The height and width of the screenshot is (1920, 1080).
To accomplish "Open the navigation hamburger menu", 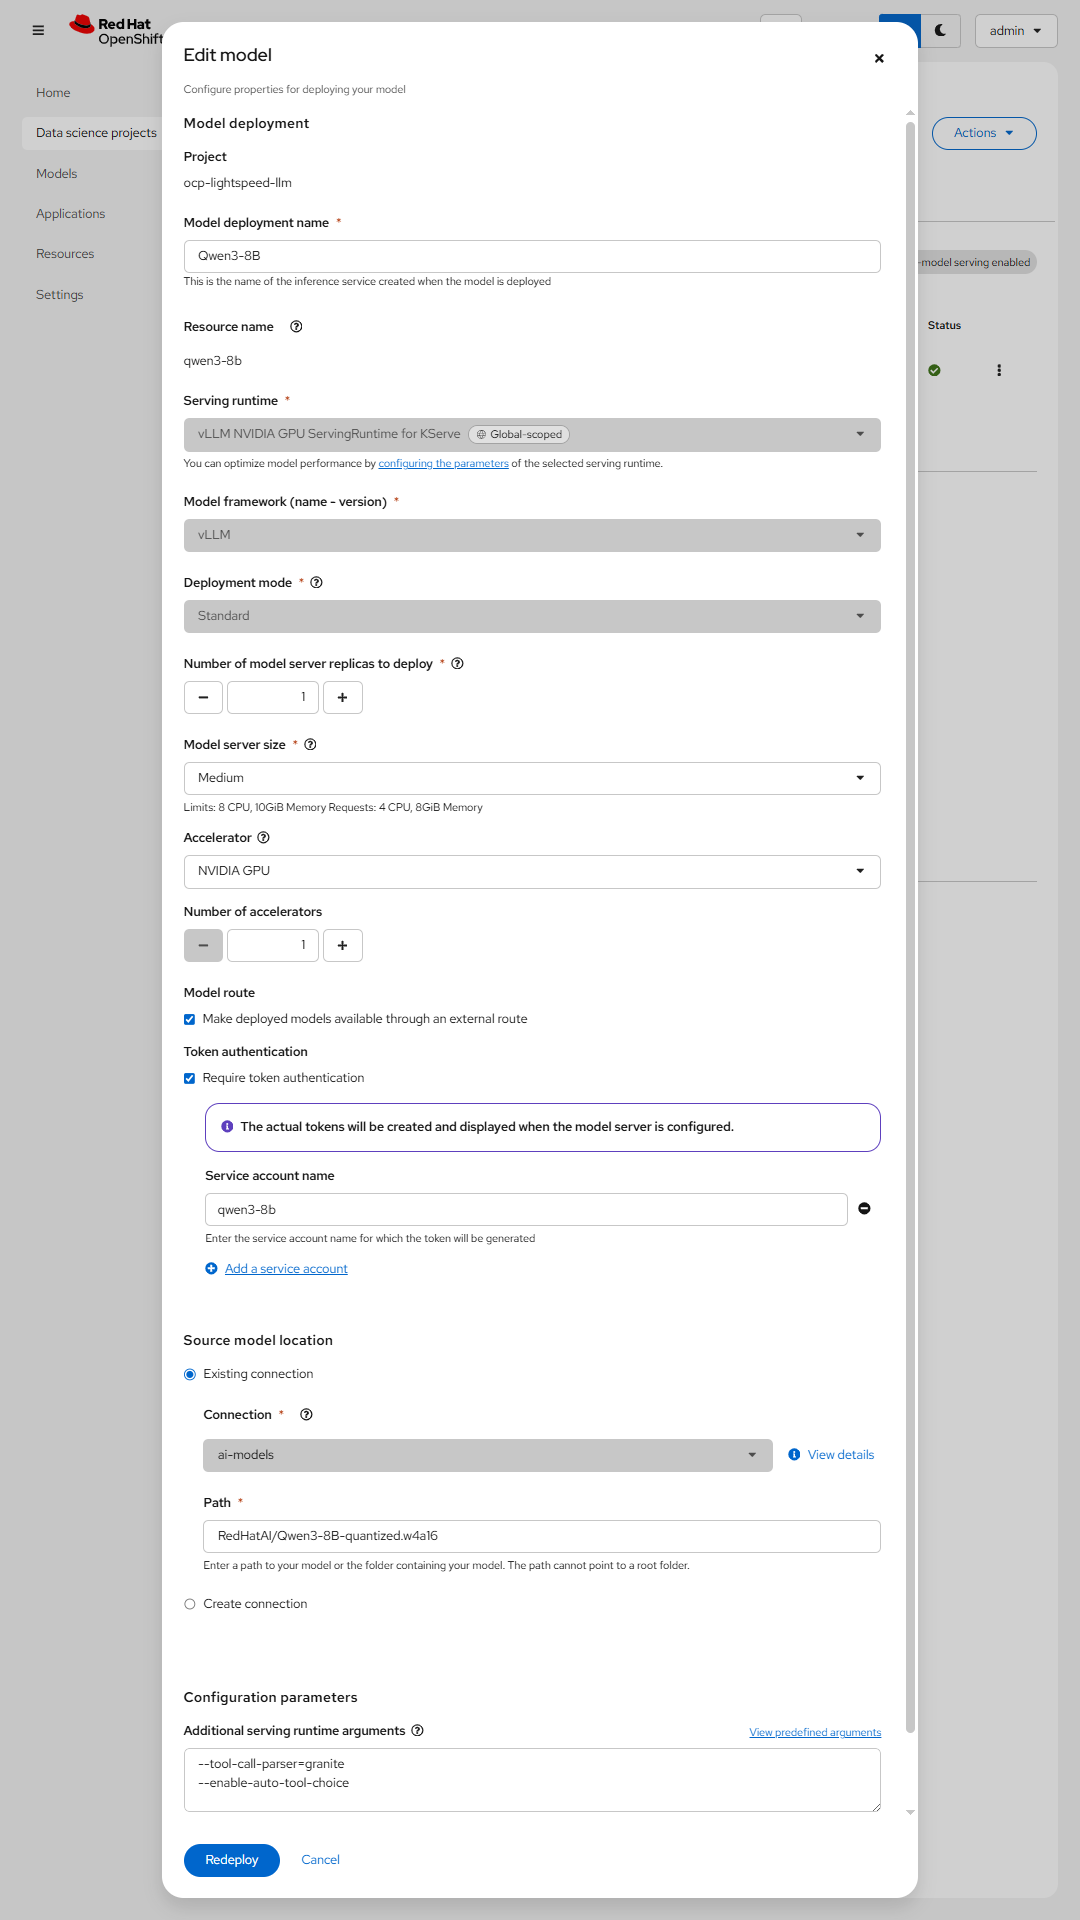I will [38, 31].
